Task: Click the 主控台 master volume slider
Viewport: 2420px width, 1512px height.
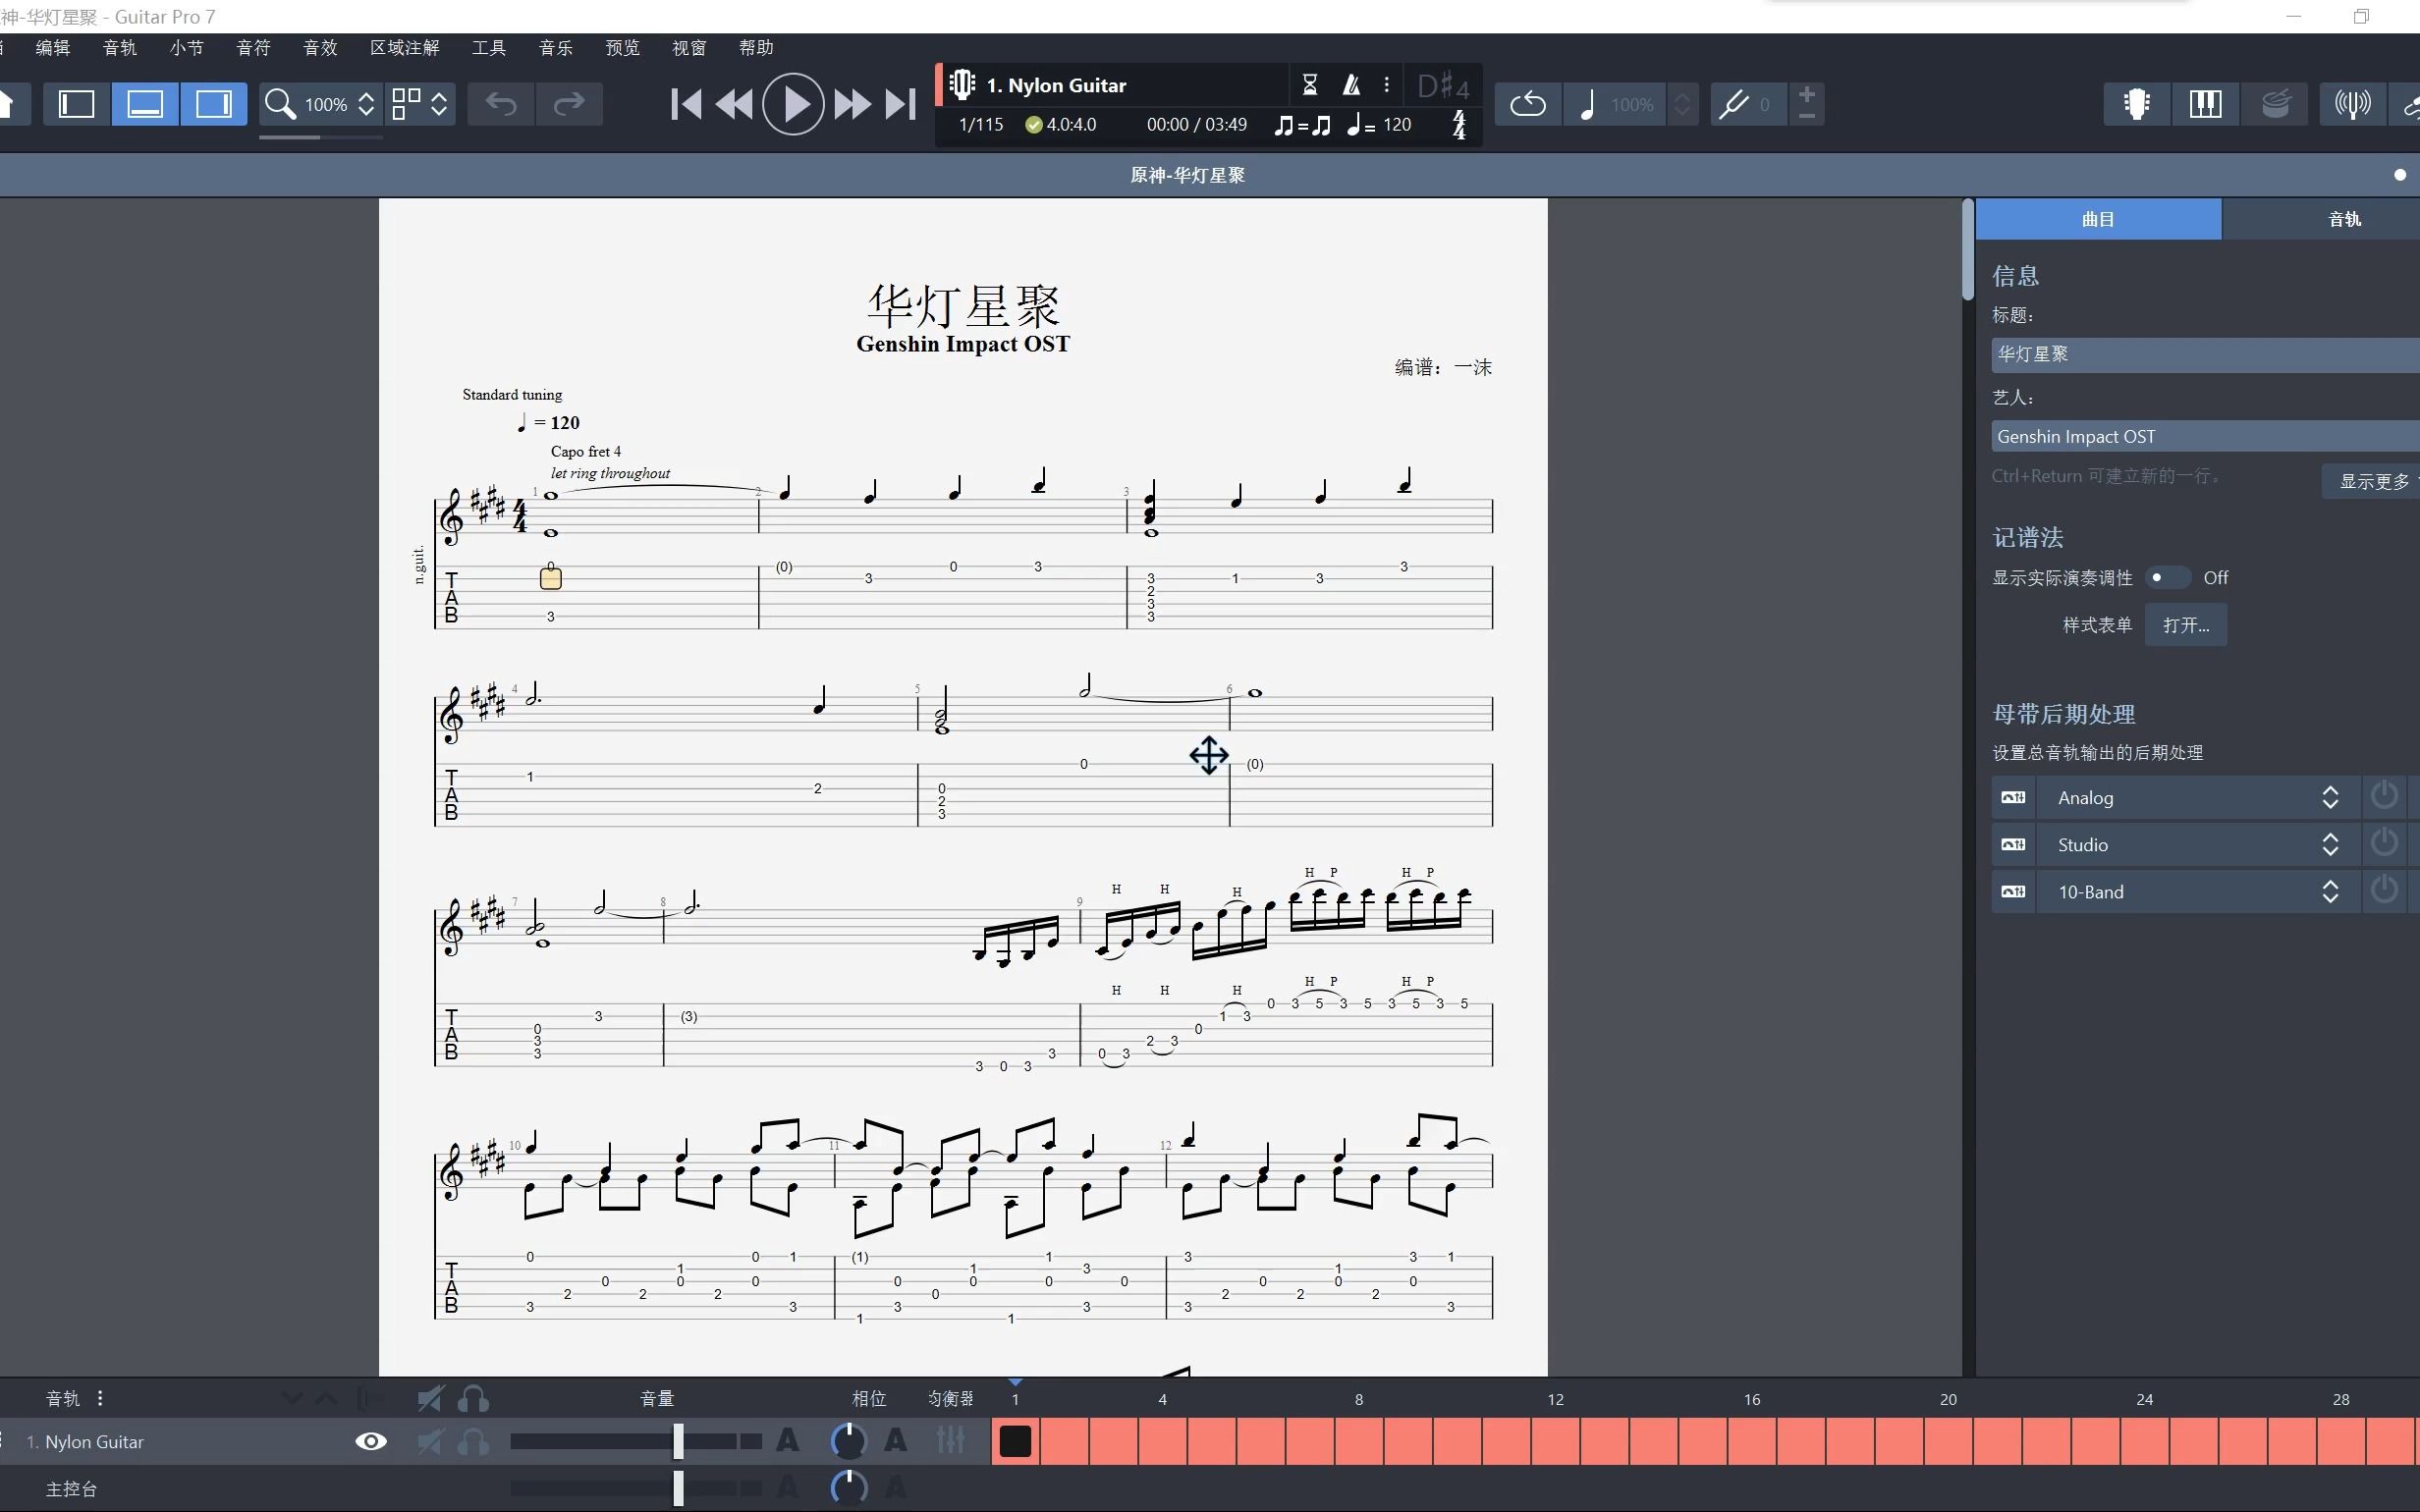Action: [636, 1488]
